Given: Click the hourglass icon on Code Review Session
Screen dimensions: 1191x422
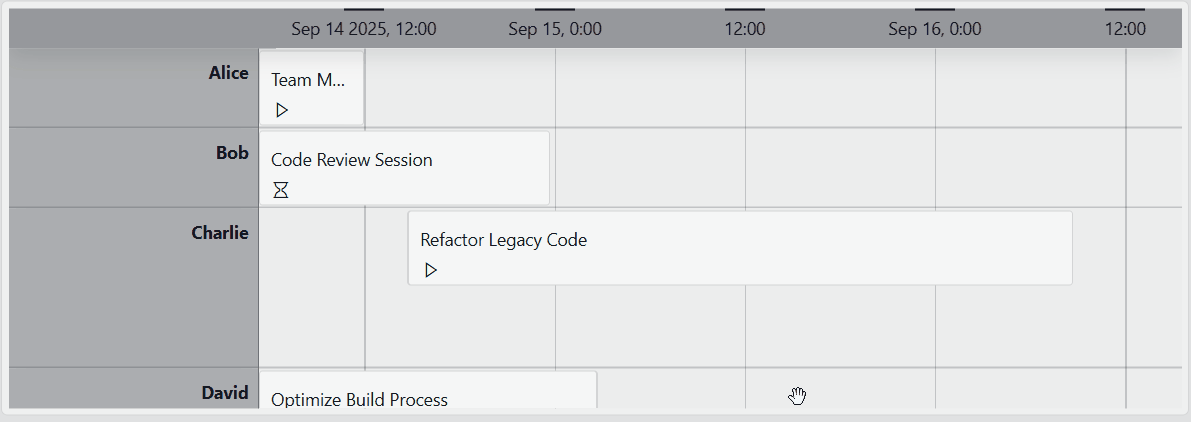Looking at the screenshot, I should (281, 190).
